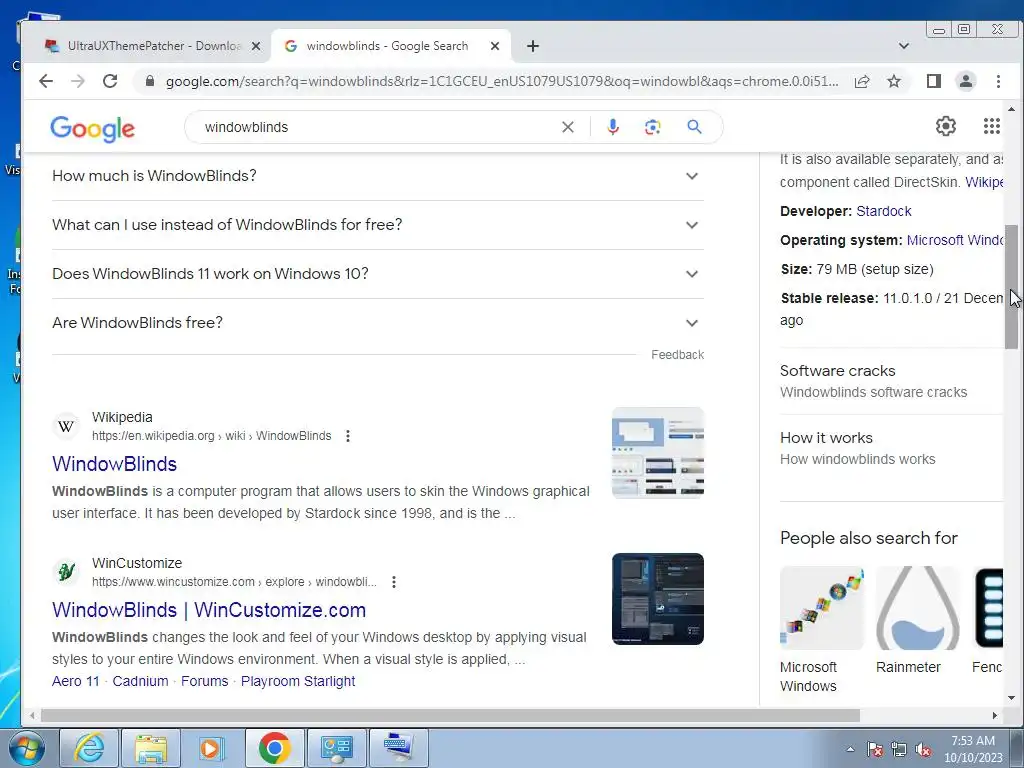1024x768 pixels.
Task: Expand 'Does WindowBlinds 11 work on Windows 10?'
Action: tap(377, 274)
